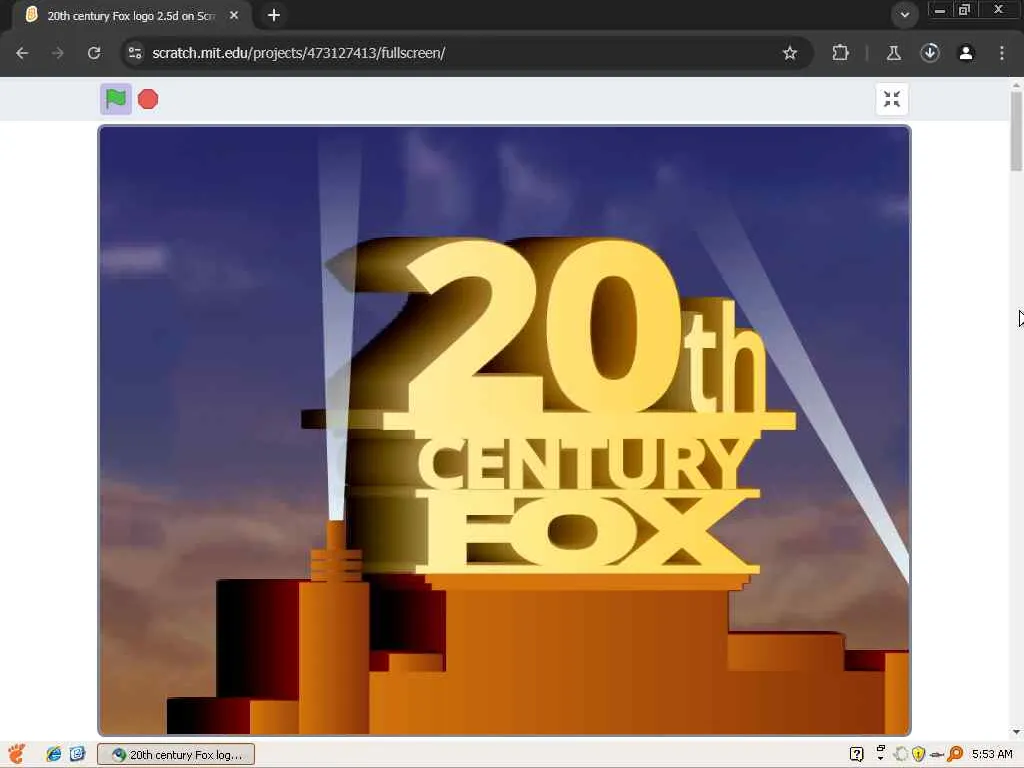Stop the project with the red stop button
Viewport: 1024px width, 768px height.
[x=148, y=99]
